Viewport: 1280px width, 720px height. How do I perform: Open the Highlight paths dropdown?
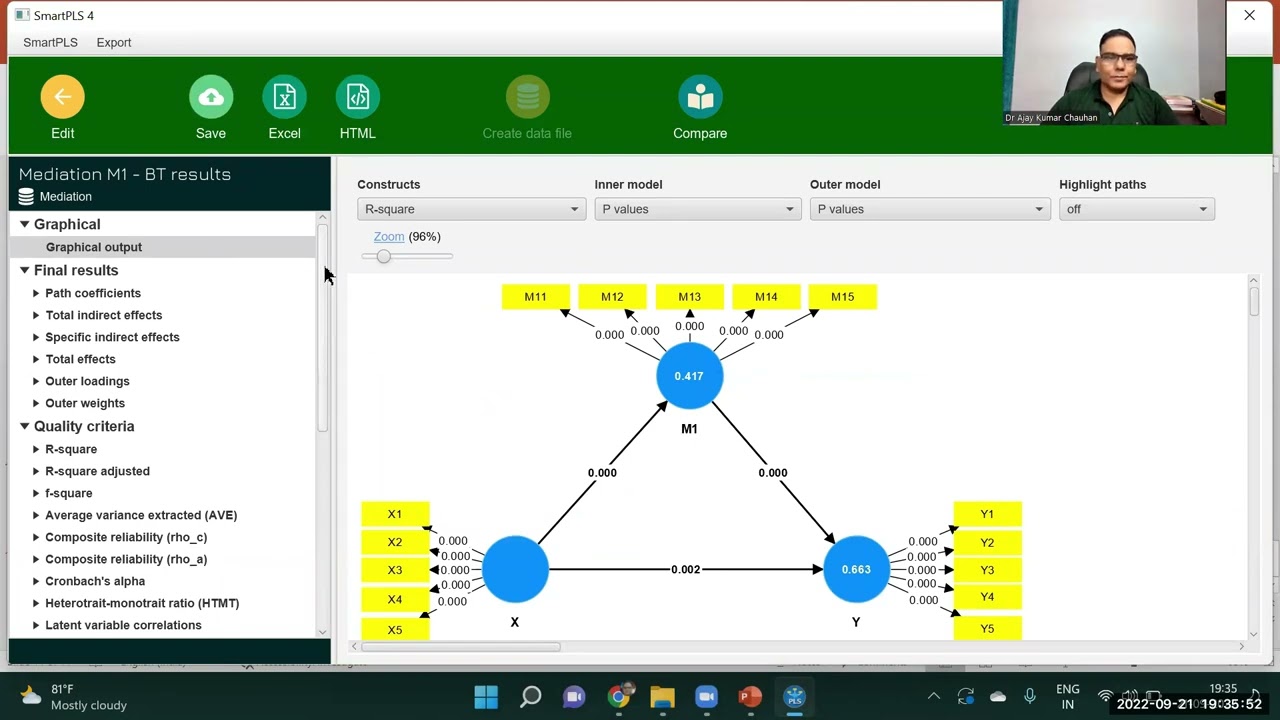click(x=1137, y=209)
